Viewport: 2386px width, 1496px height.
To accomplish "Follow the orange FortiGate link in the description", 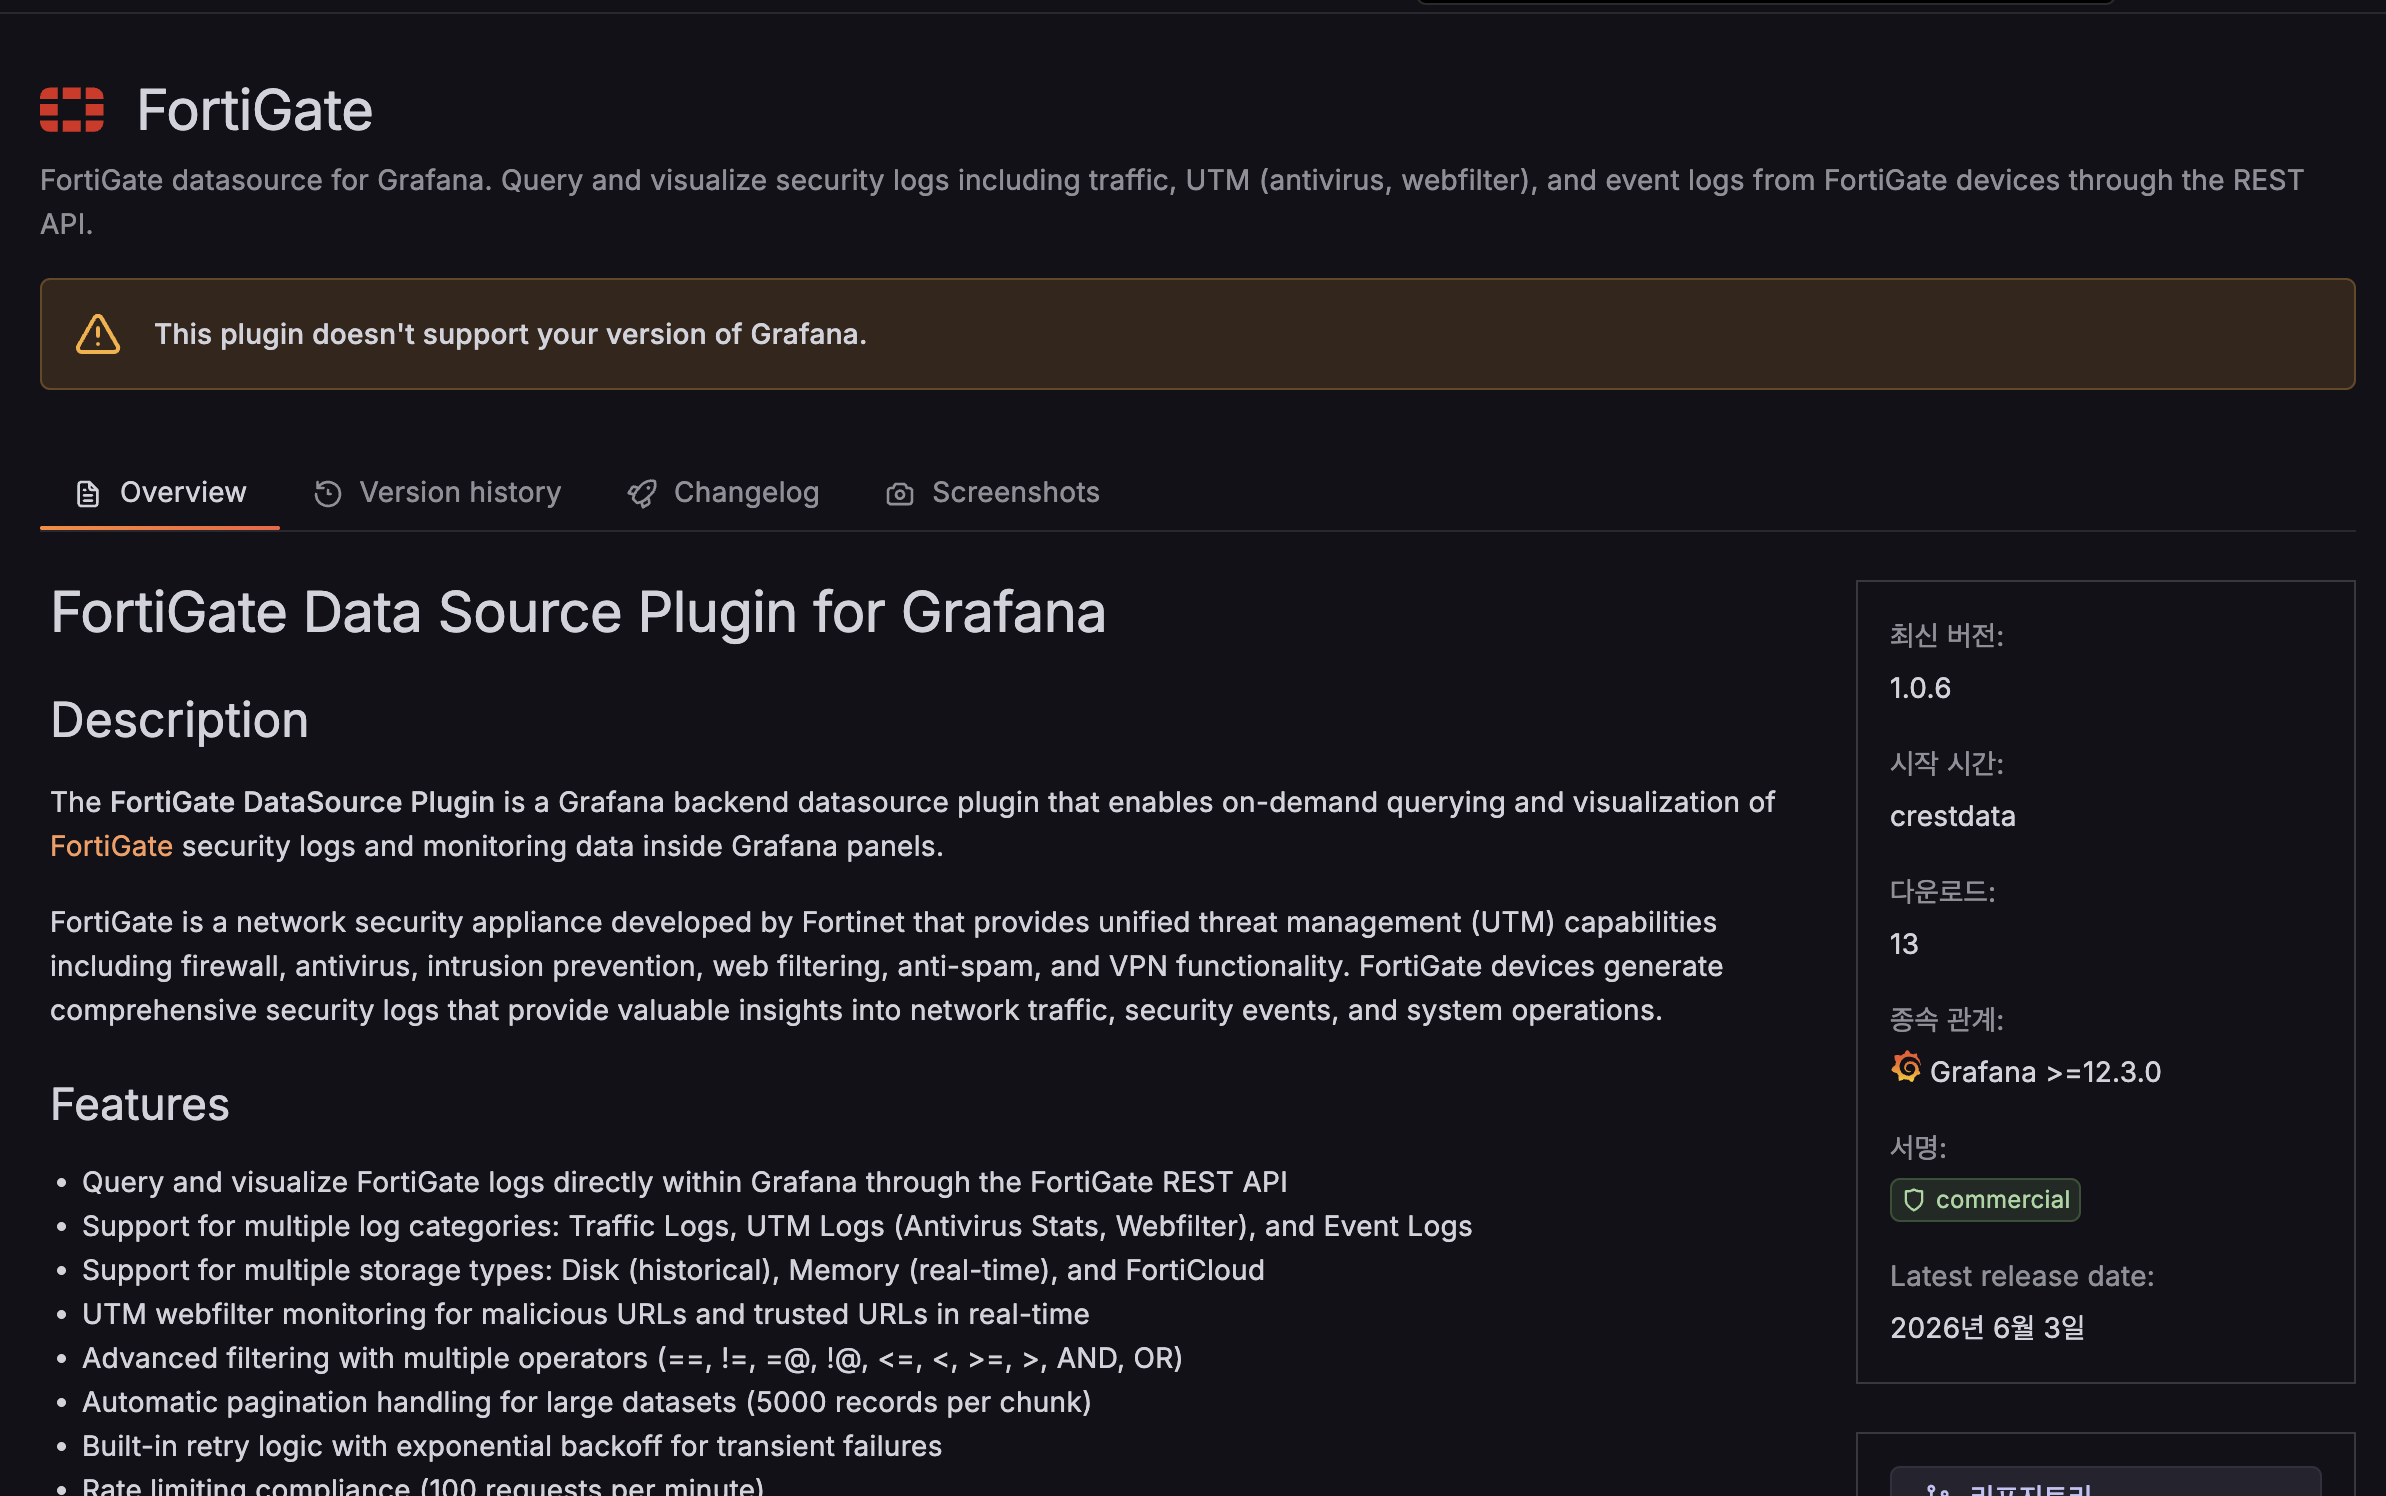I will (111, 846).
